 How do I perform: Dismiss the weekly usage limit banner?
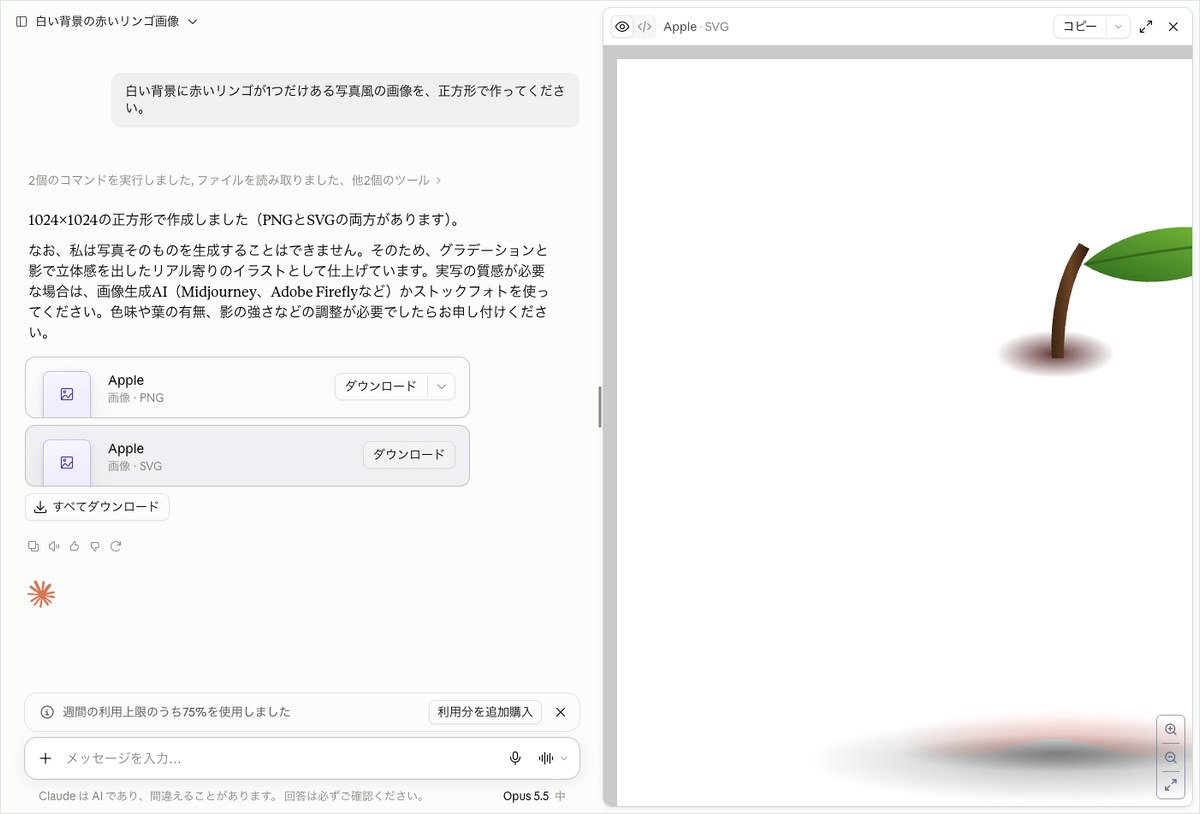pyautogui.click(x=560, y=712)
